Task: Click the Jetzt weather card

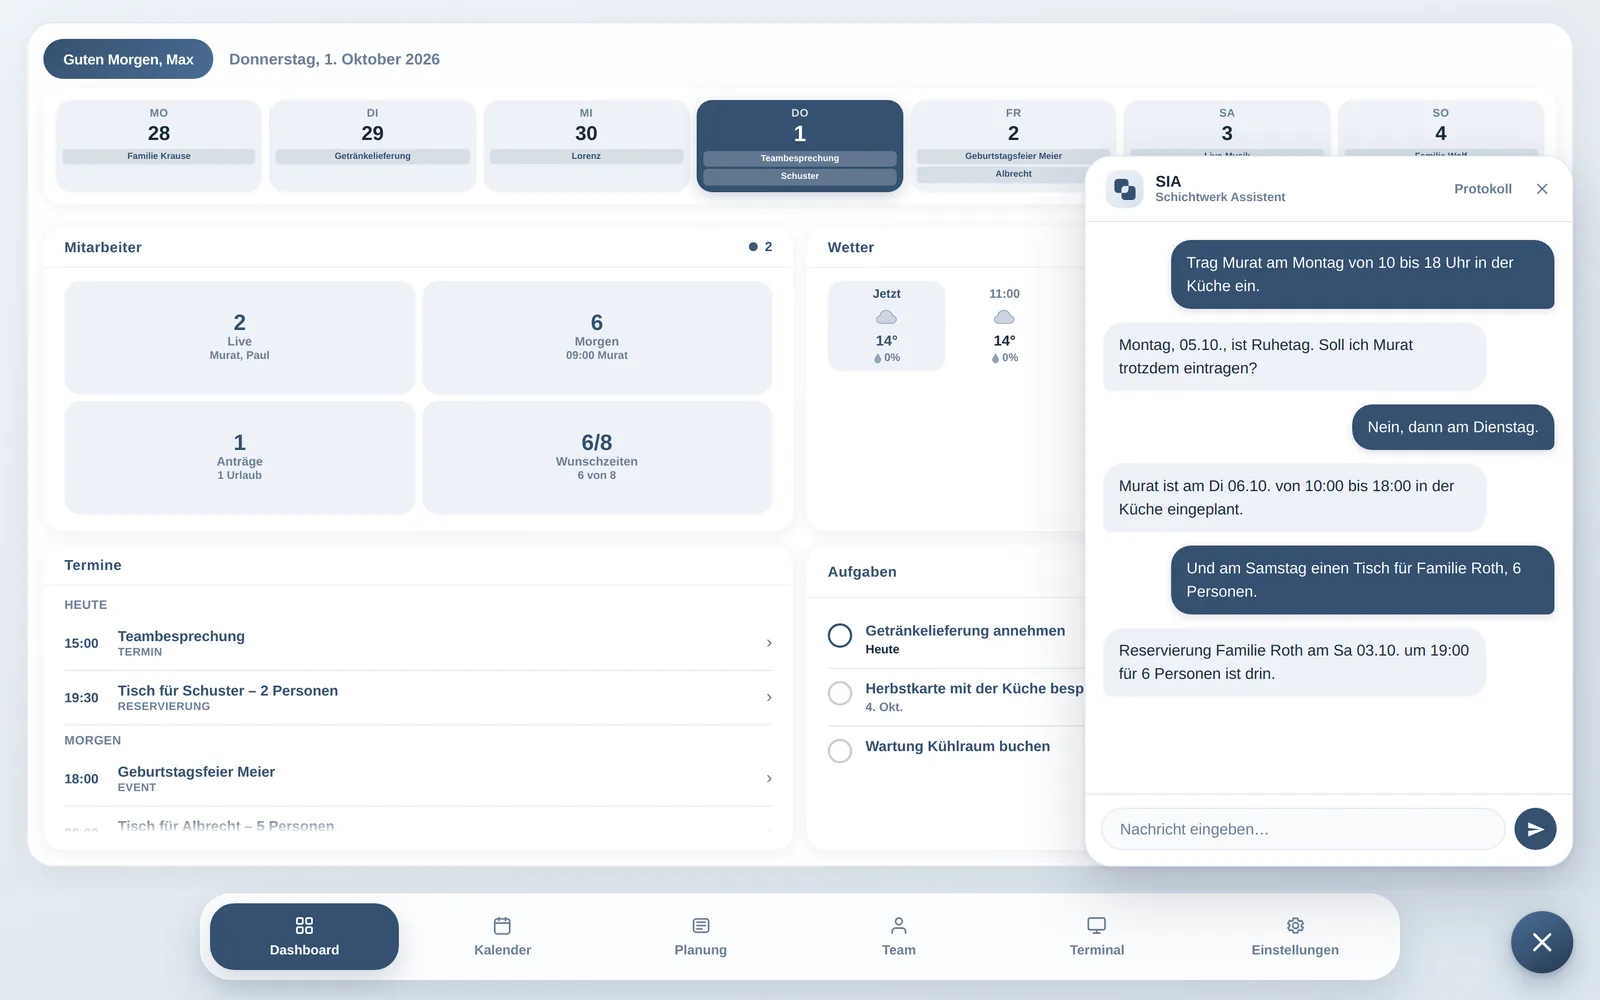Action: [x=886, y=326]
